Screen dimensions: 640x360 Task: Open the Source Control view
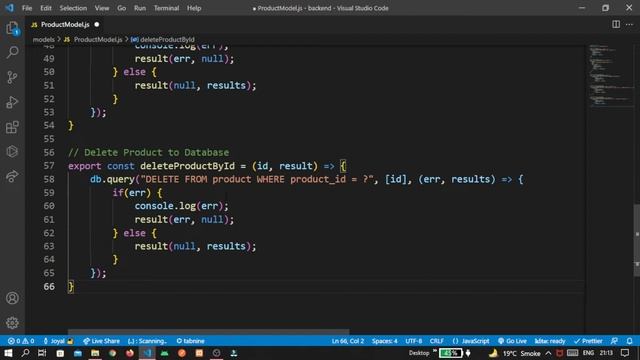12,77
